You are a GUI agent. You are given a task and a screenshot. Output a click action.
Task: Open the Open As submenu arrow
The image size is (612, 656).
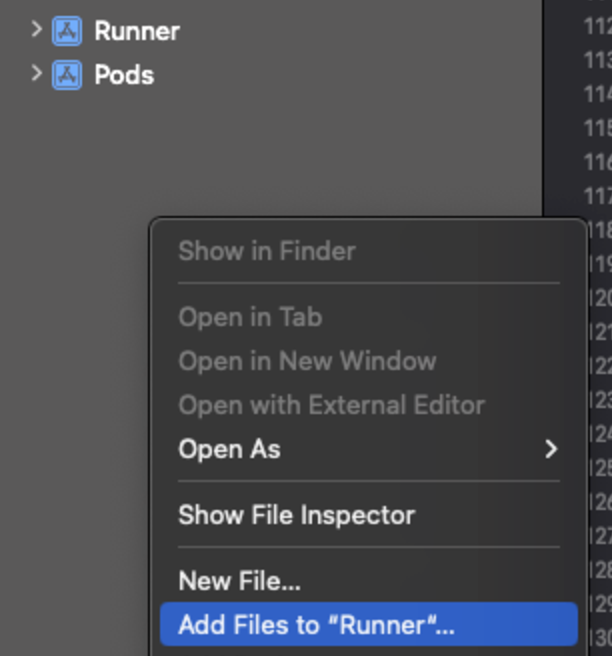(551, 449)
